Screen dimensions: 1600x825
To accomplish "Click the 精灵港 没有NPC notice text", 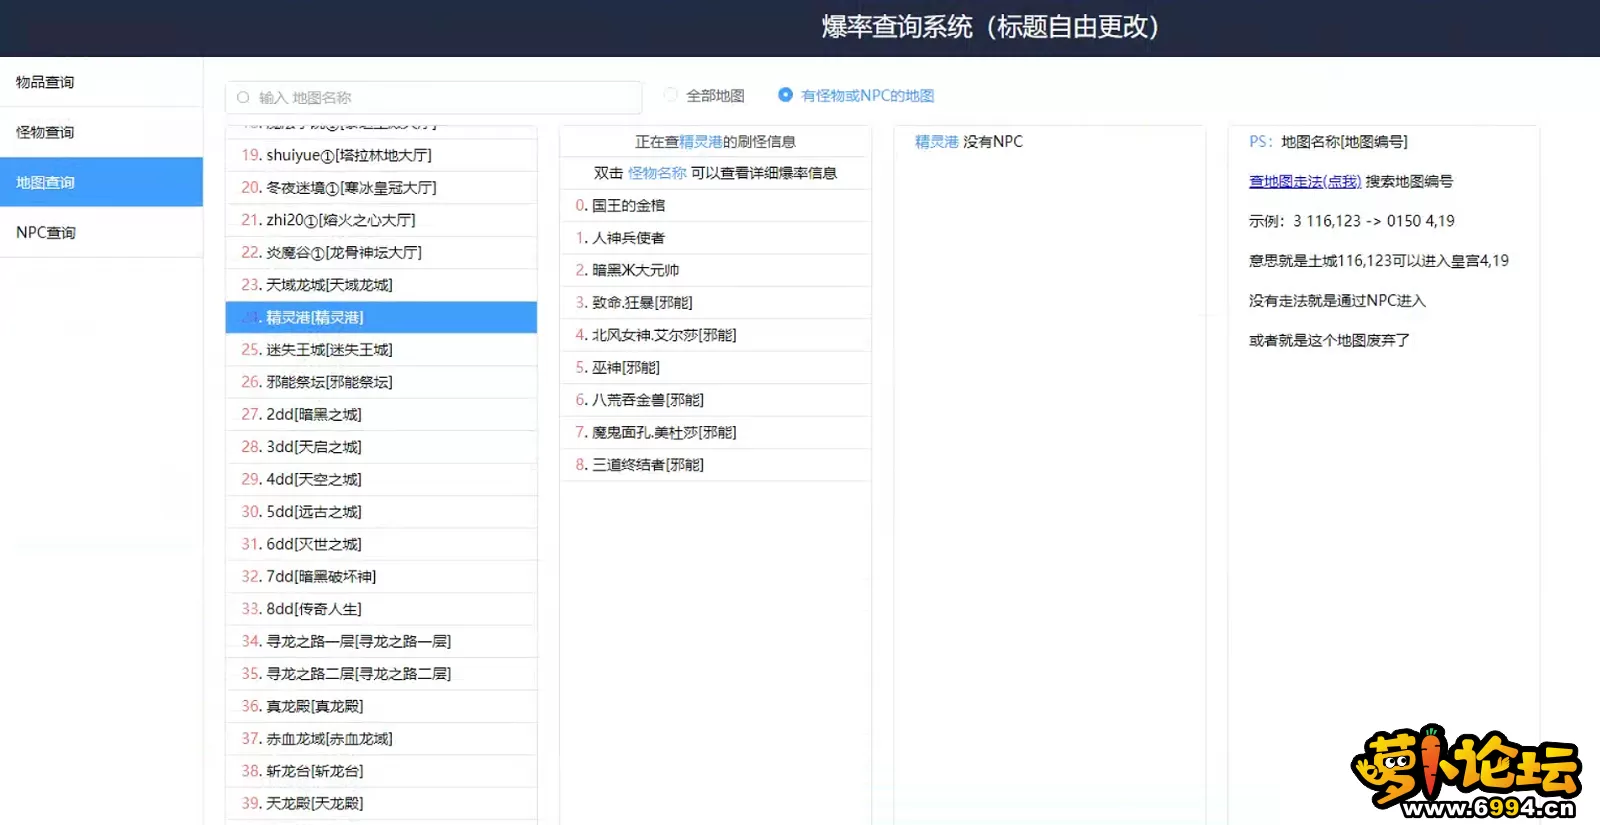I will tap(969, 142).
